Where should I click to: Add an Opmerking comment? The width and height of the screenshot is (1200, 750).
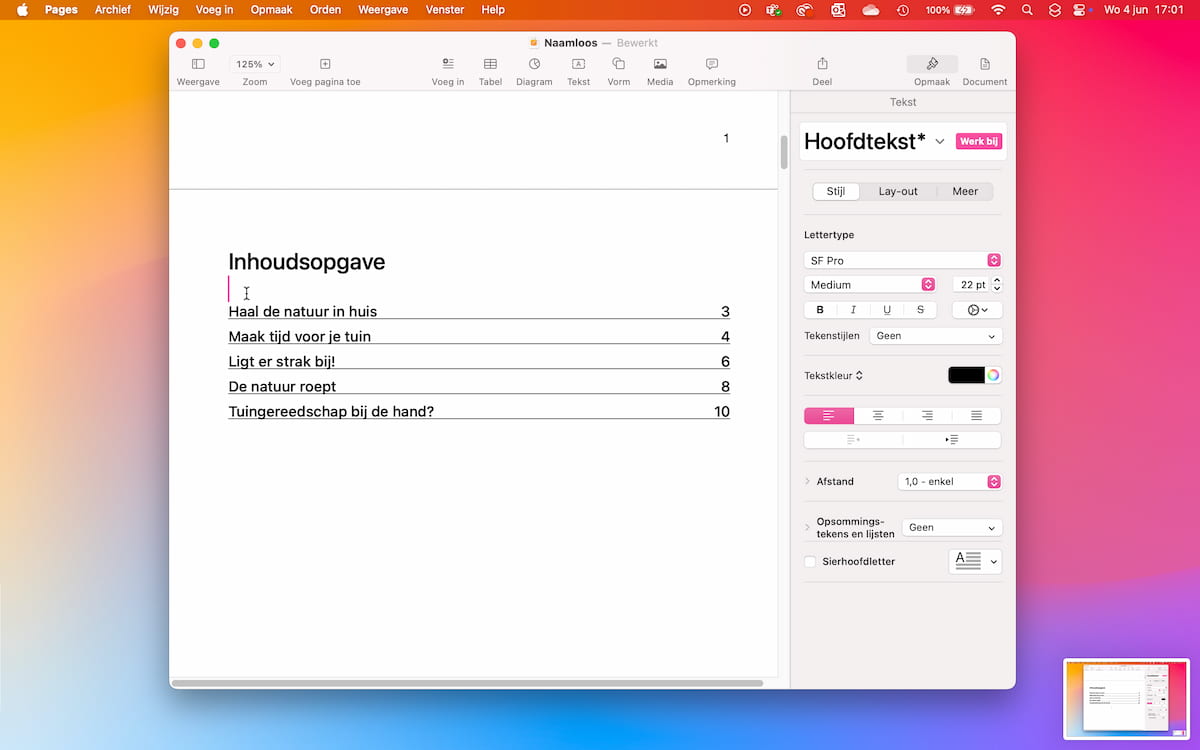[x=711, y=65]
